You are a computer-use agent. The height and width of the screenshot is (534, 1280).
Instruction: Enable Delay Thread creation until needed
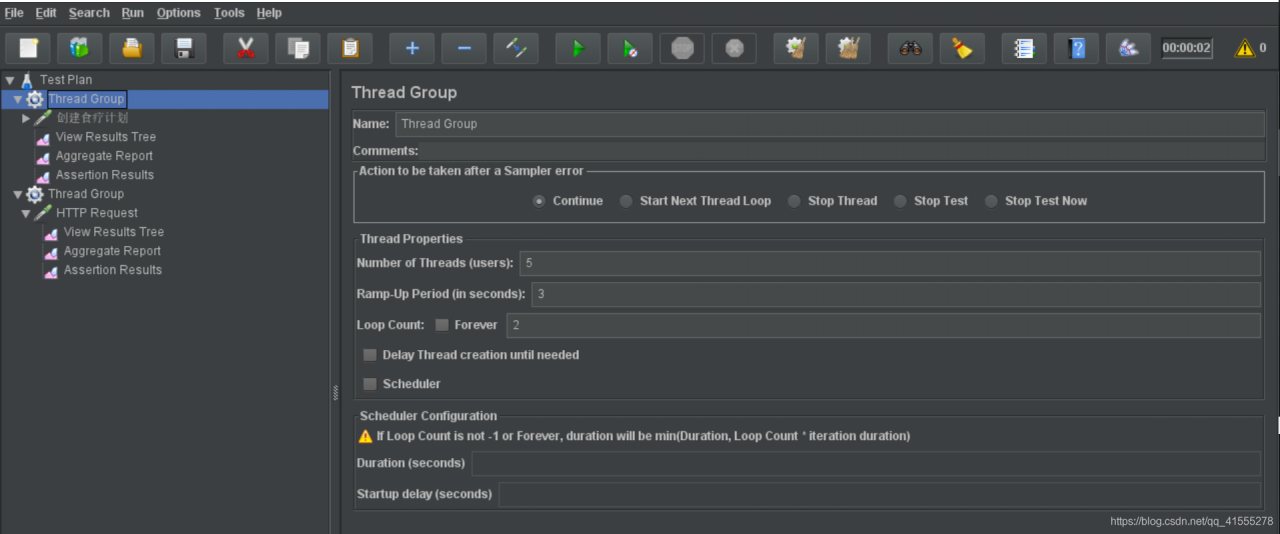pyautogui.click(x=370, y=355)
